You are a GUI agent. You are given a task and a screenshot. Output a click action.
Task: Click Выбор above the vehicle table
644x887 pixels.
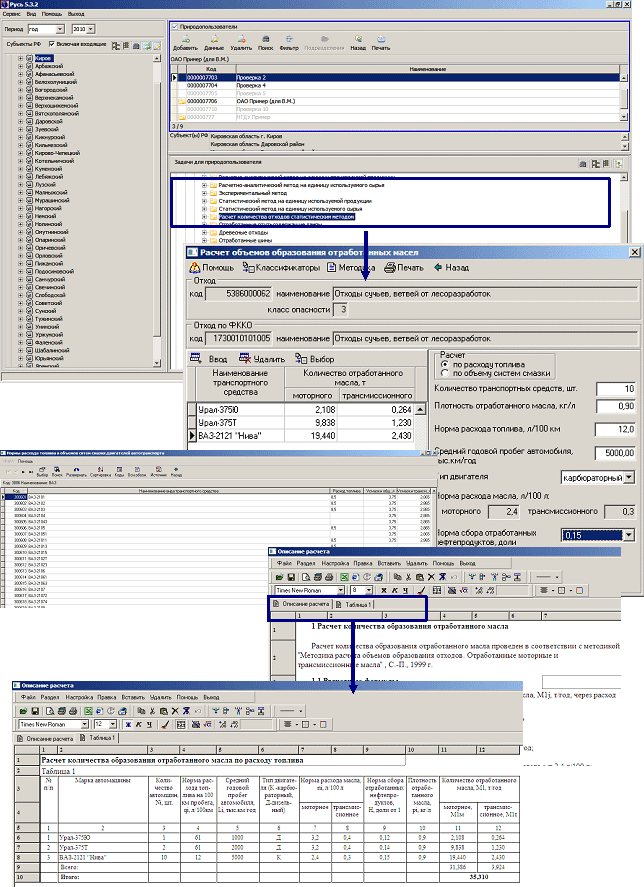point(314,358)
